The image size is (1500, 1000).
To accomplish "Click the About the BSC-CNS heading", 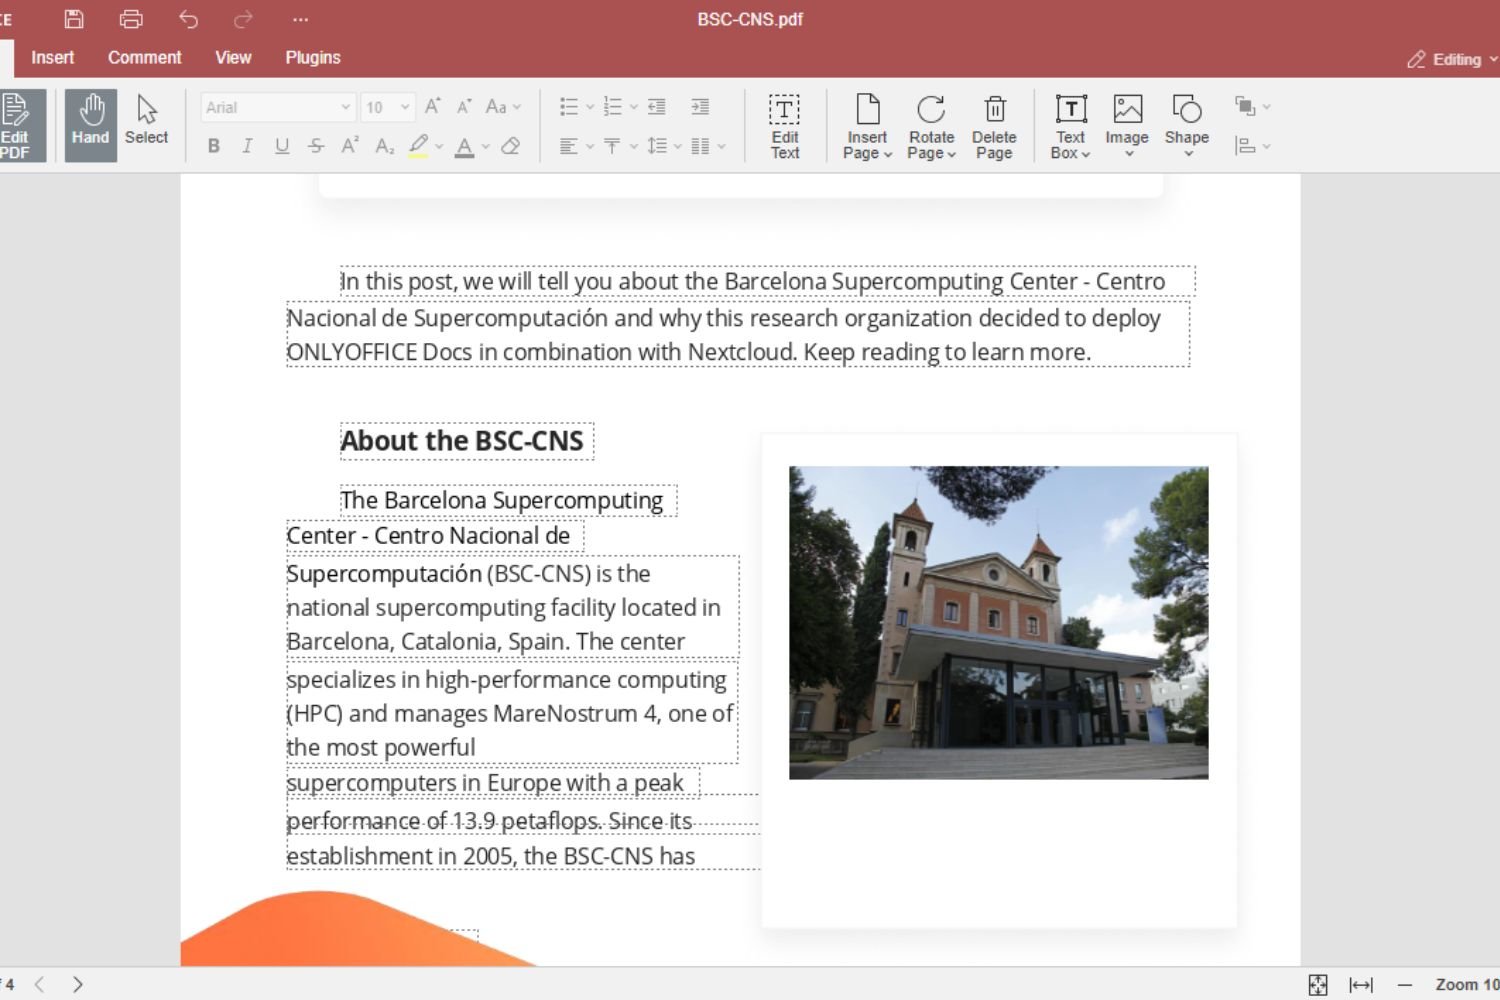I will [462, 441].
